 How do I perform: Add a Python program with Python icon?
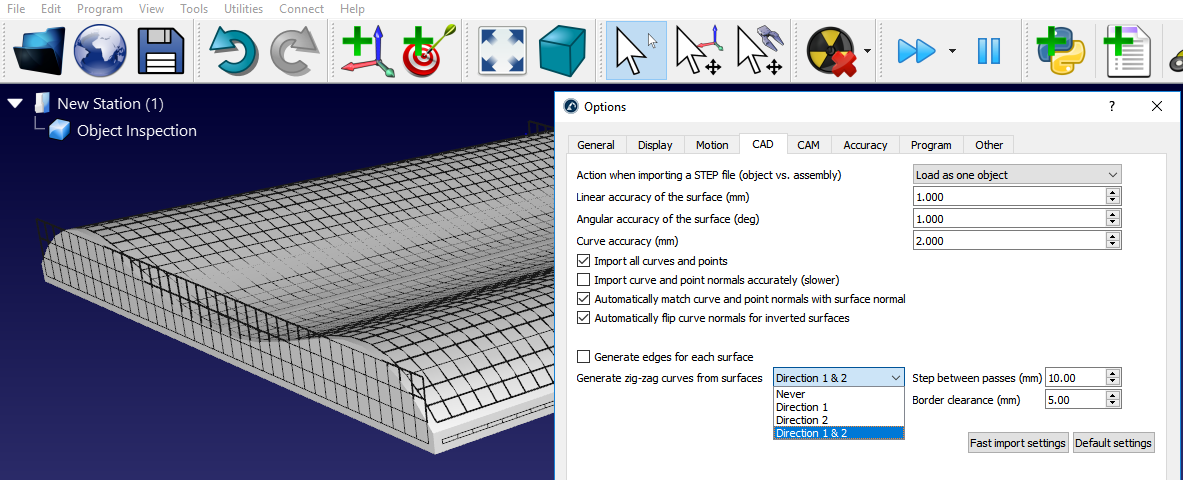point(1061,50)
